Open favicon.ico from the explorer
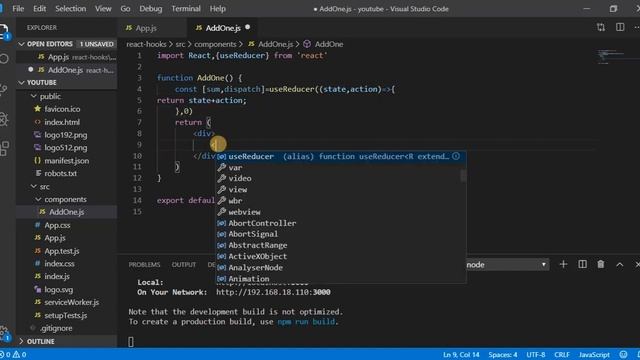Screen dimensions: 640x360 pos(62,109)
